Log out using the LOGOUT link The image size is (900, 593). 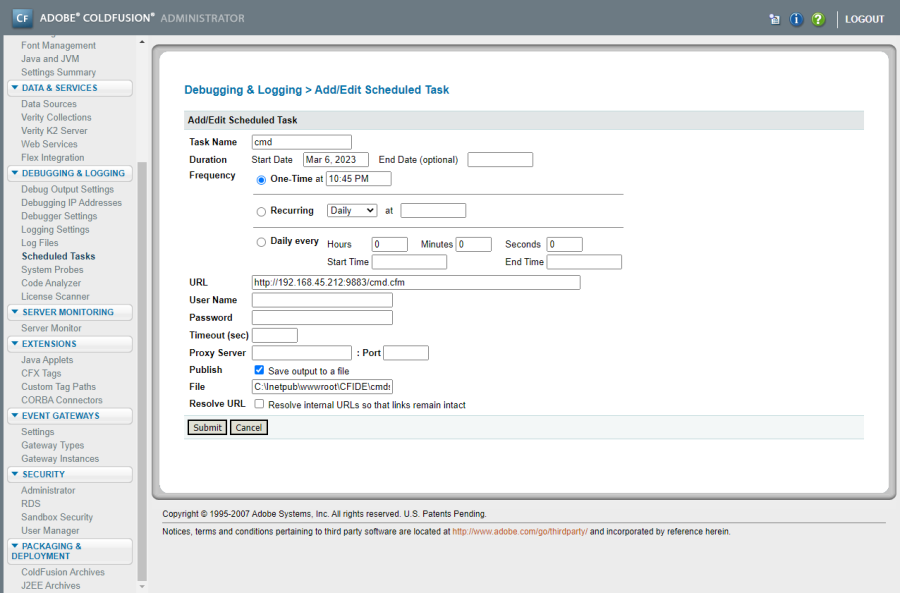864,20
